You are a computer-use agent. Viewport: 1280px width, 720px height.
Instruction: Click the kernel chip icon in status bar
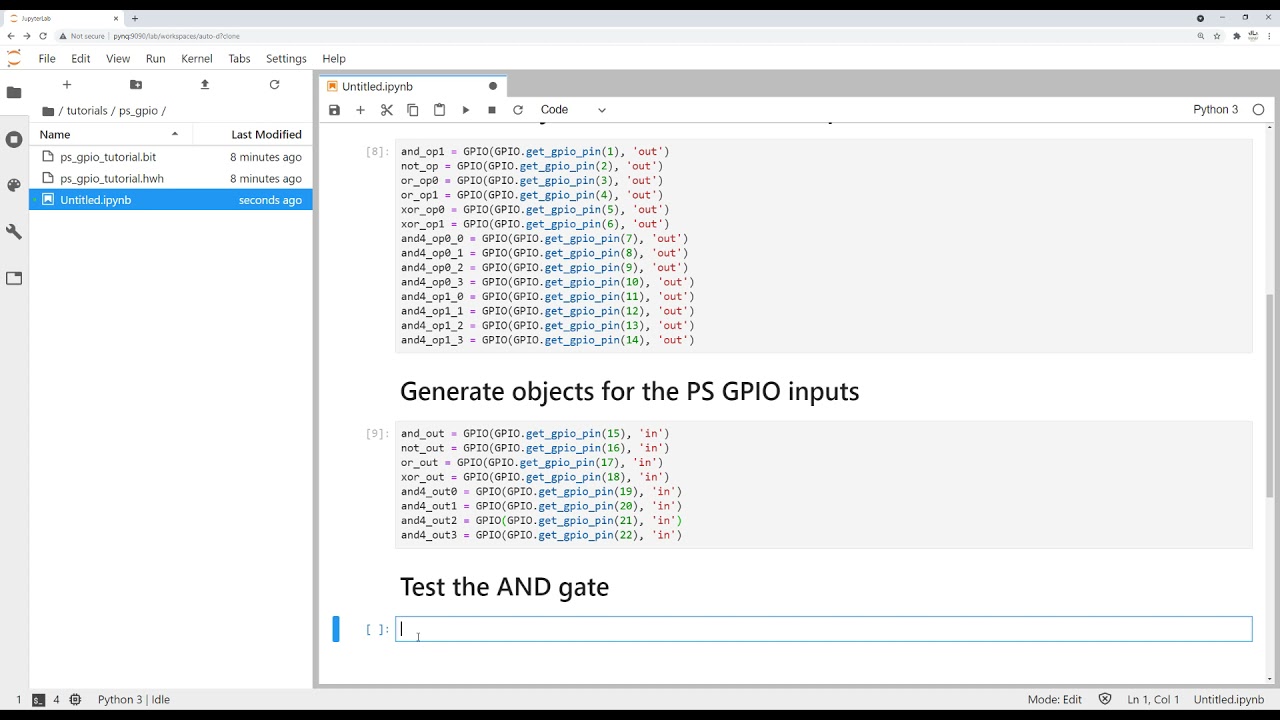click(75, 700)
